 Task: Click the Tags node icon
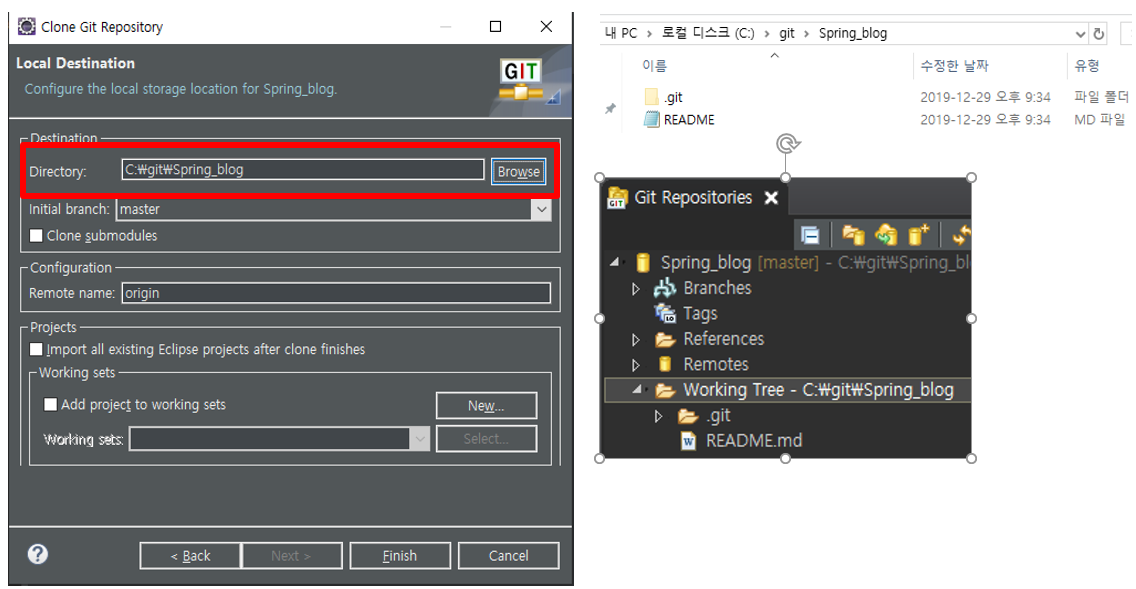click(665, 313)
